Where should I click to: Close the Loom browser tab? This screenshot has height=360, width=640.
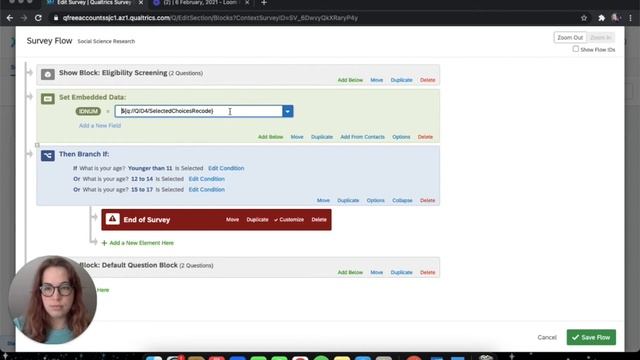point(247,3)
